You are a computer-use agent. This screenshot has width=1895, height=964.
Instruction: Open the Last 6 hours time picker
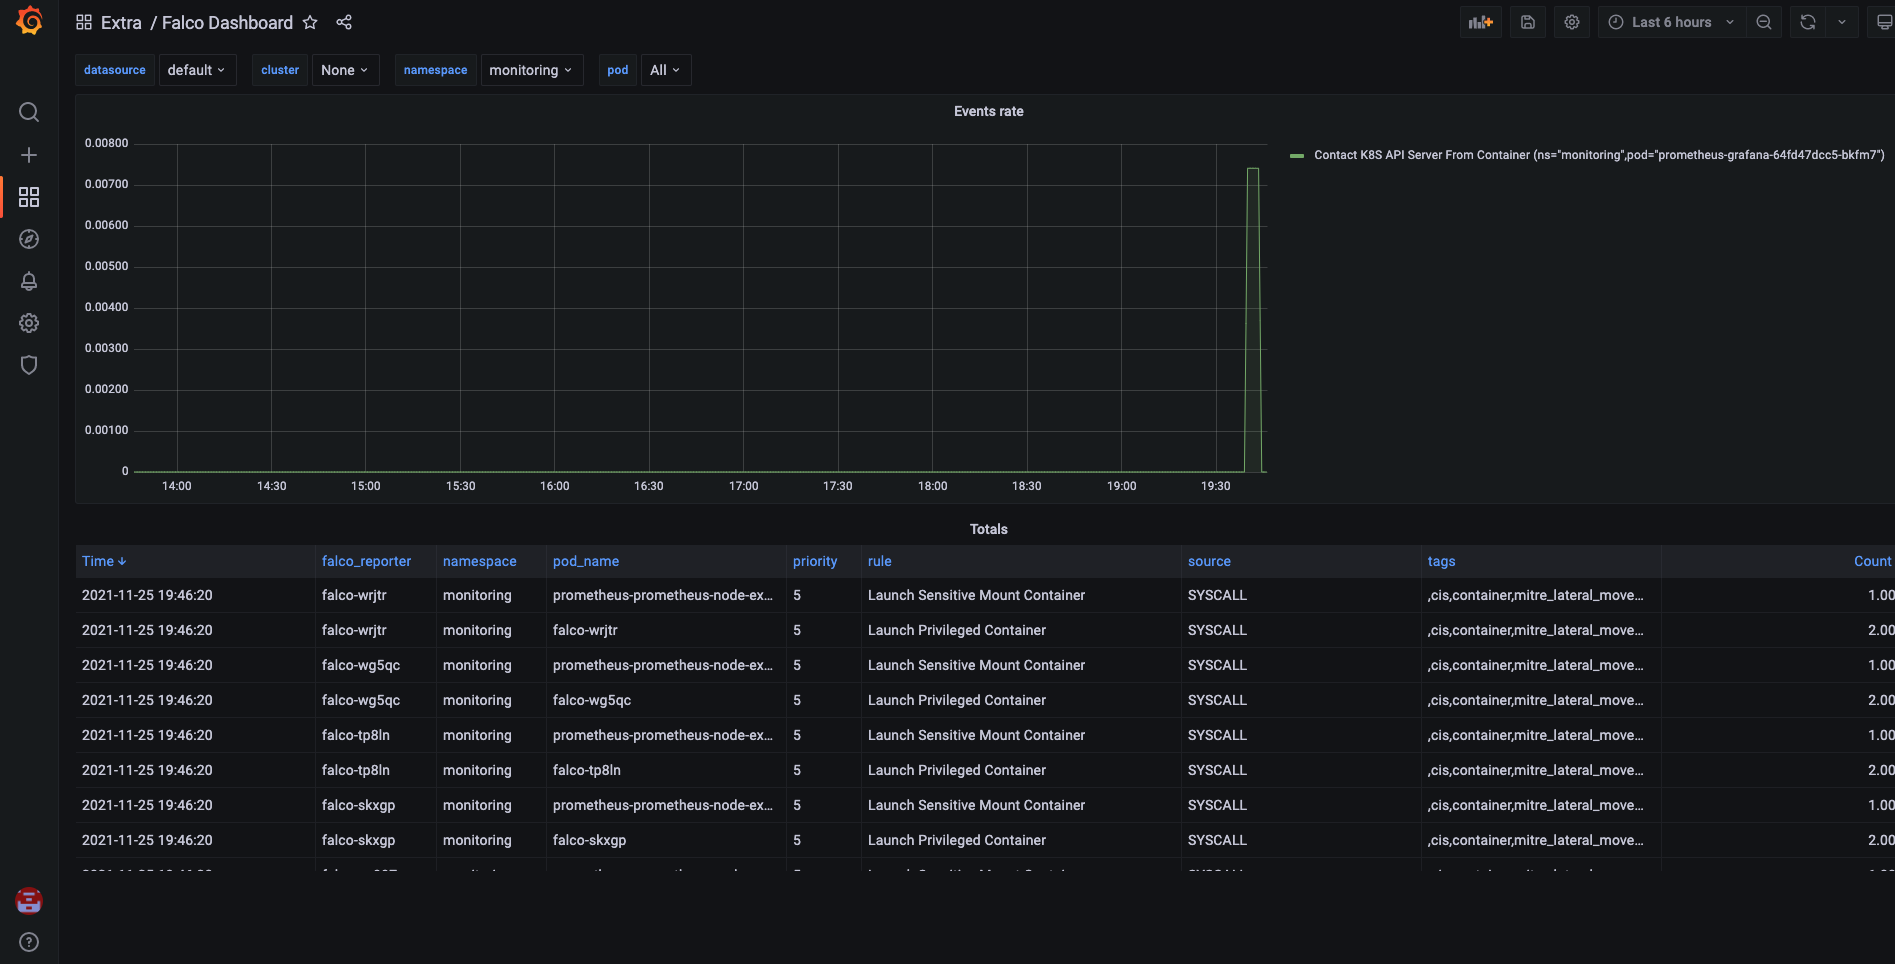click(1671, 22)
